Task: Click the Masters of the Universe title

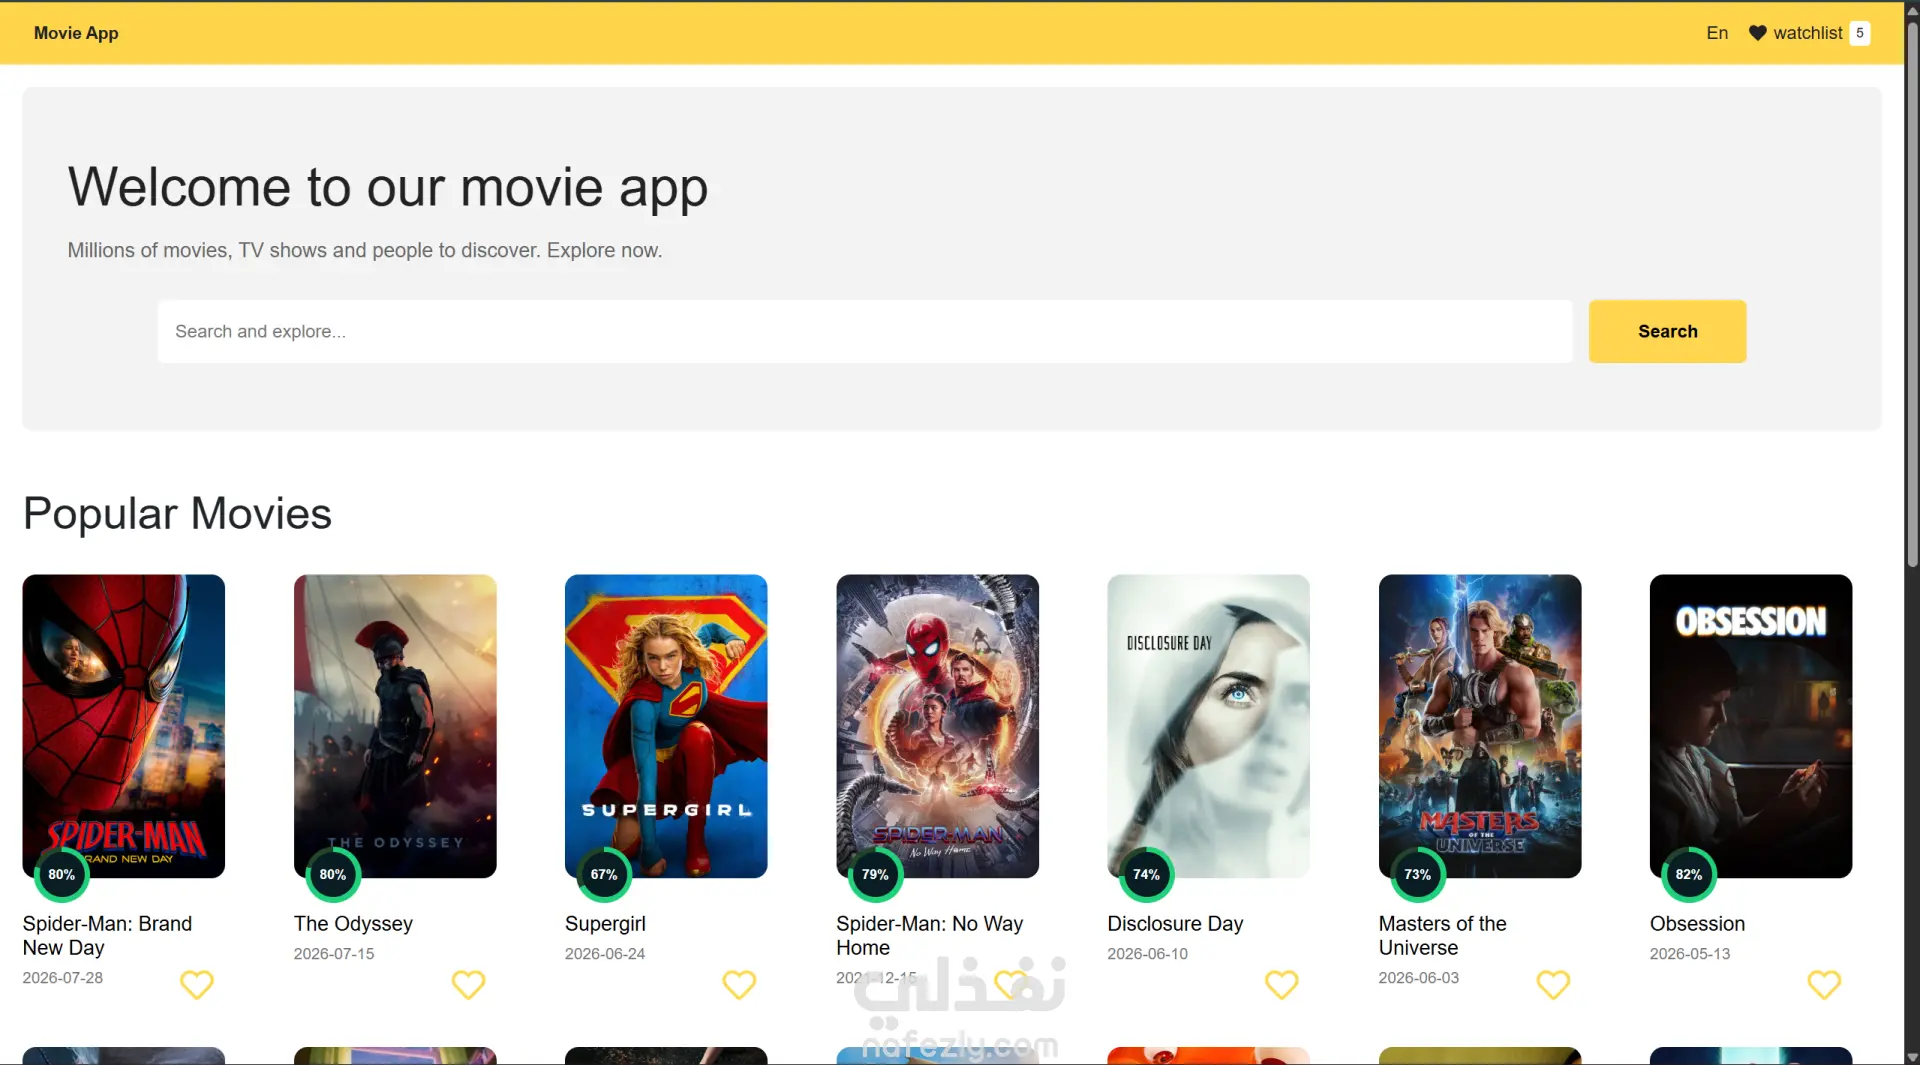Action: point(1442,936)
